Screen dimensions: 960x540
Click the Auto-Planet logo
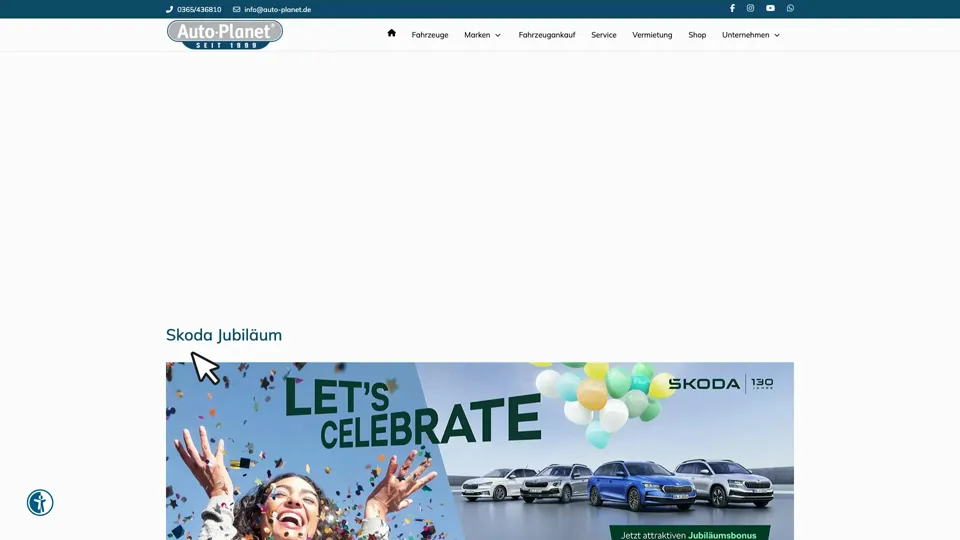point(225,34)
